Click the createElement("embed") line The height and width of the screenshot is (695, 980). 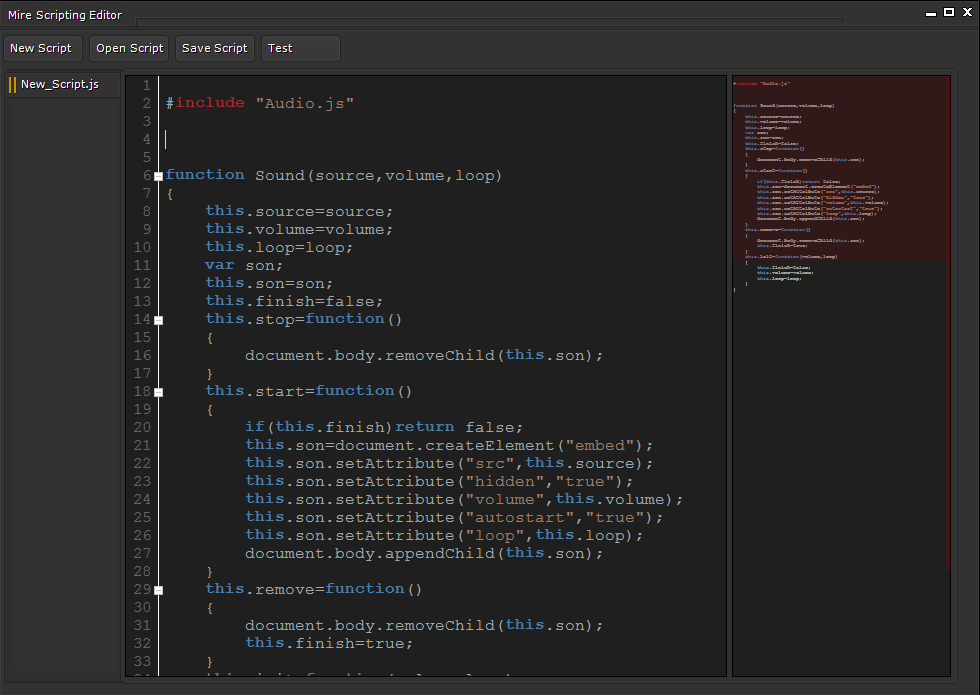tap(449, 446)
